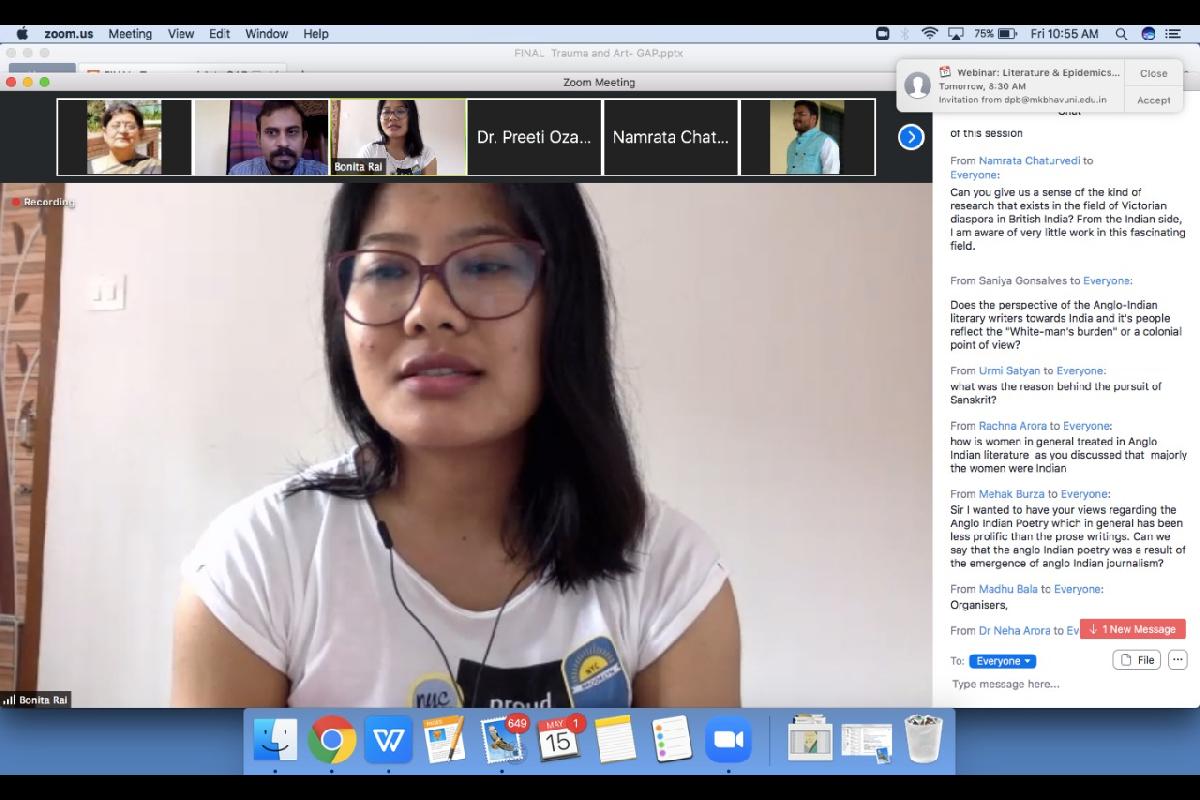Focus the Type message here field
This screenshot has height=800, width=1200.
point(1060,684)
